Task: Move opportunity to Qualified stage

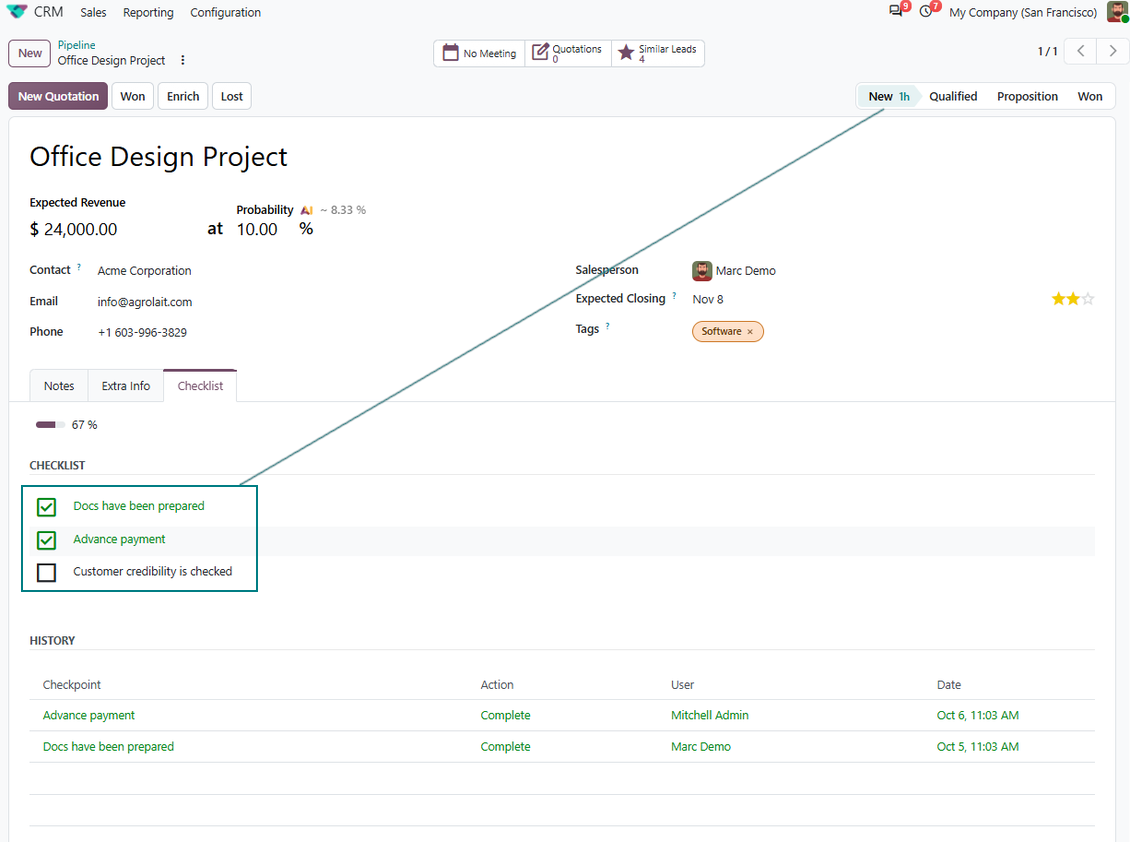Action: coord(953,97)
